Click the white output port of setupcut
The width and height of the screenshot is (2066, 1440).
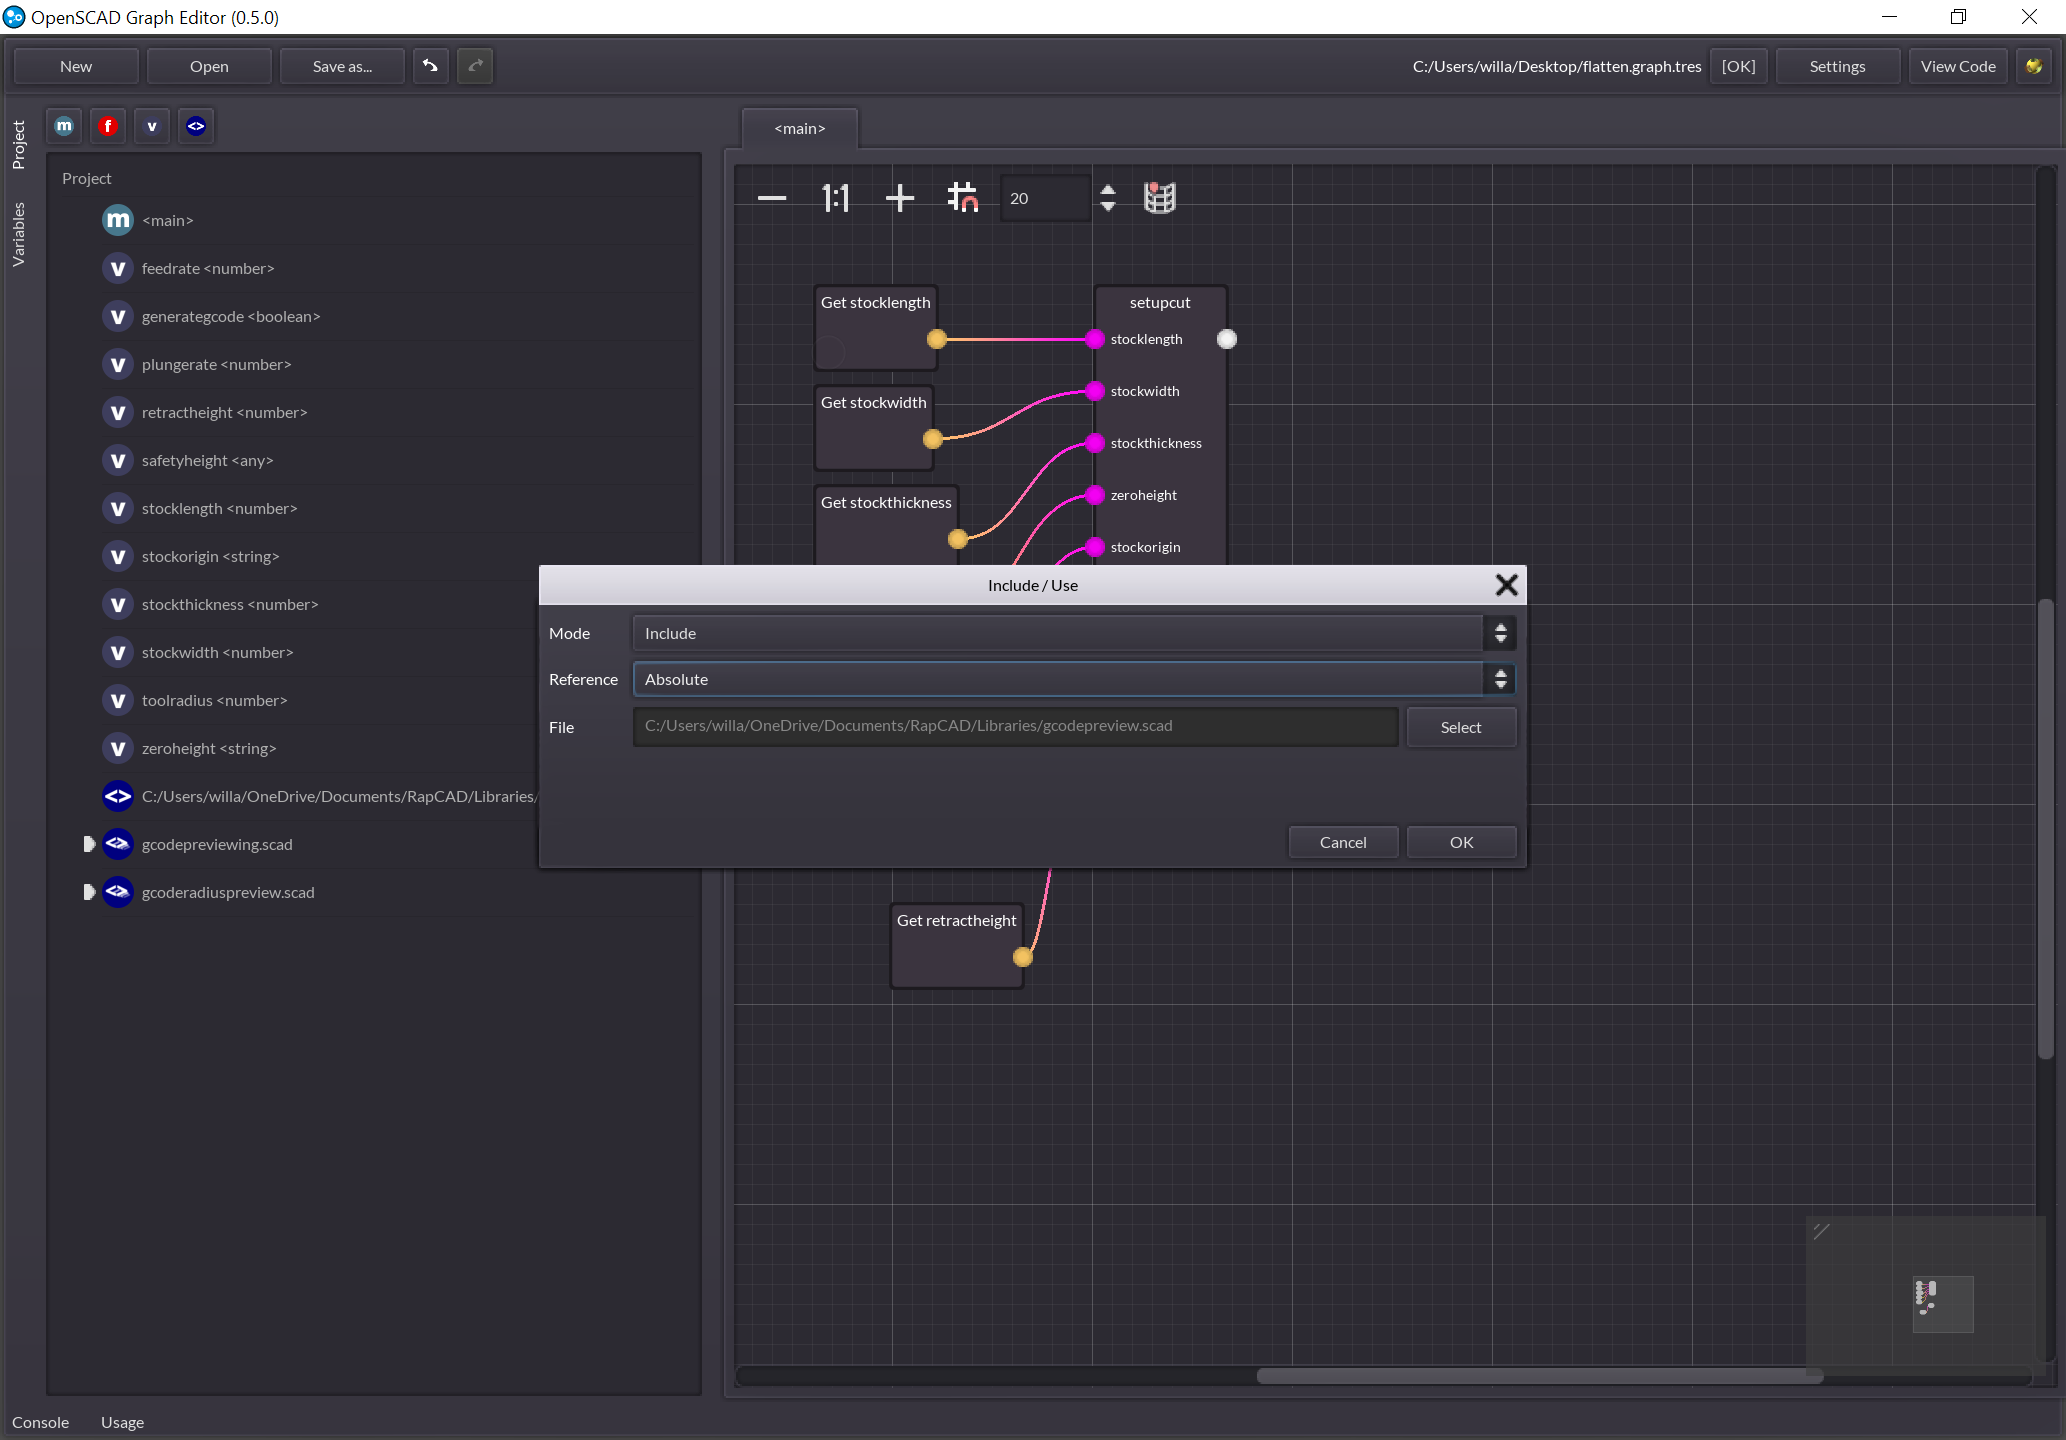[1227, 339]
